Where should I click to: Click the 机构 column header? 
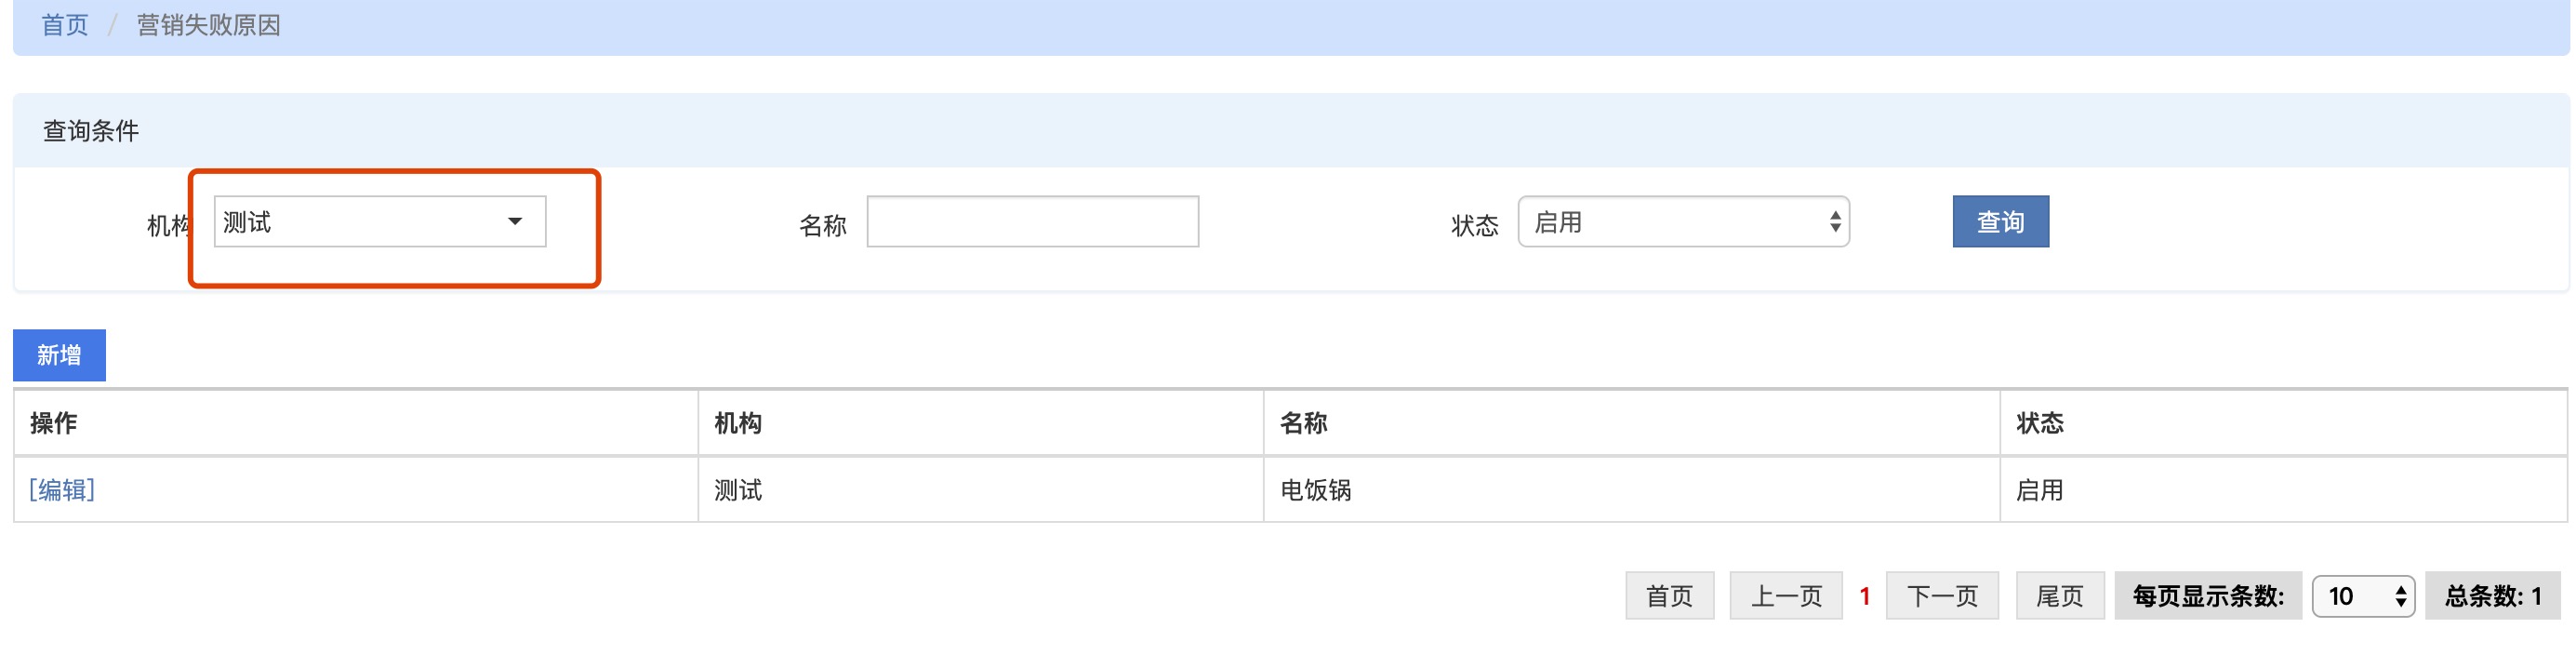point(738,423)
